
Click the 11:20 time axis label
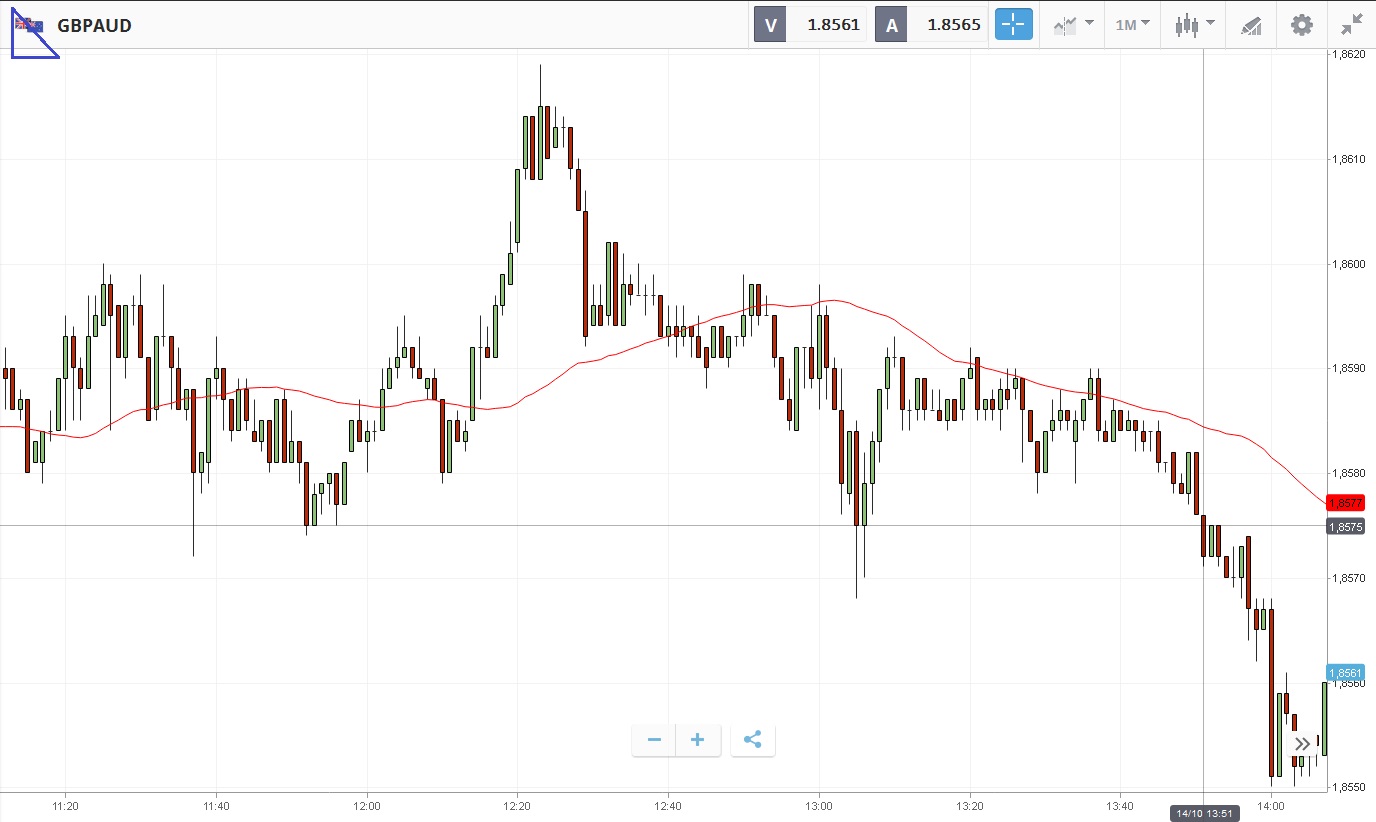[65, 806]
